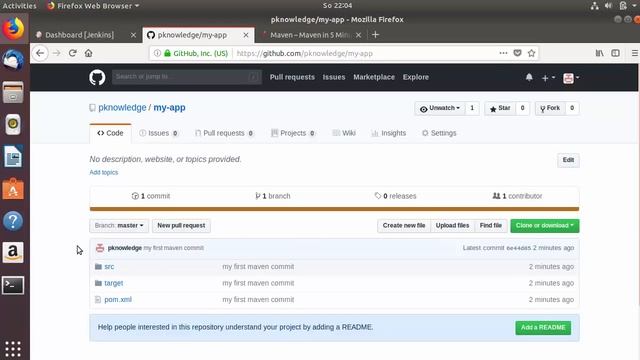This screenshot has height=360, width=640.
Task: Open Branch: master dropdown
Action: pos(119,225)
